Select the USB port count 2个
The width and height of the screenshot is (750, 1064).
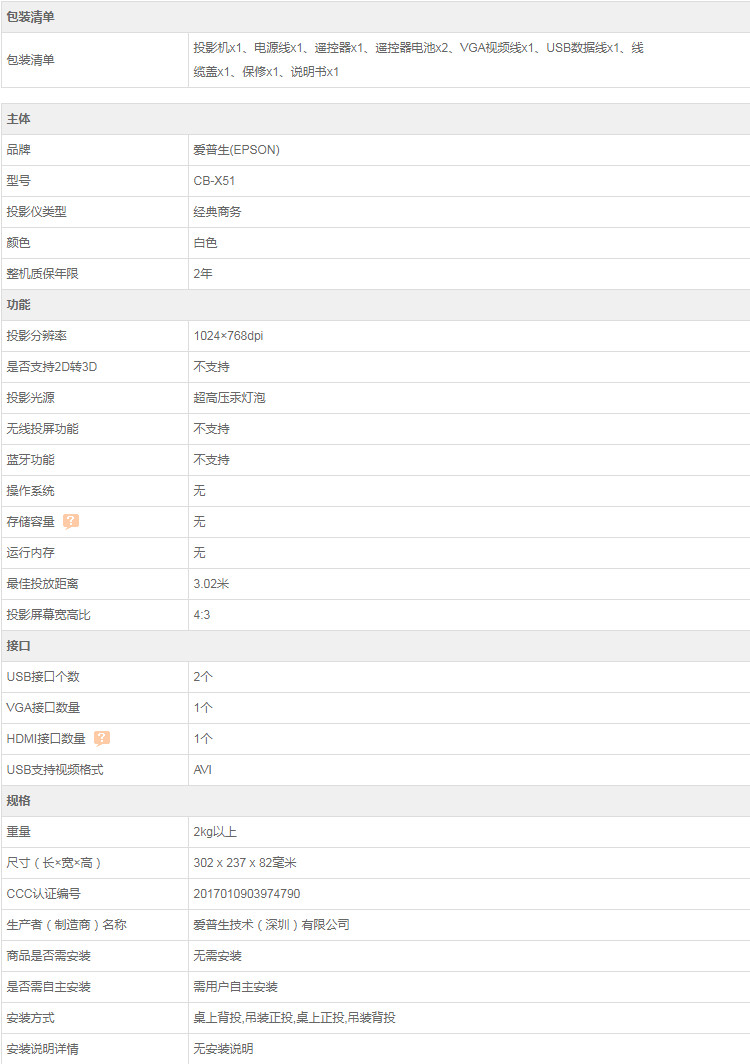click(203, 677)
